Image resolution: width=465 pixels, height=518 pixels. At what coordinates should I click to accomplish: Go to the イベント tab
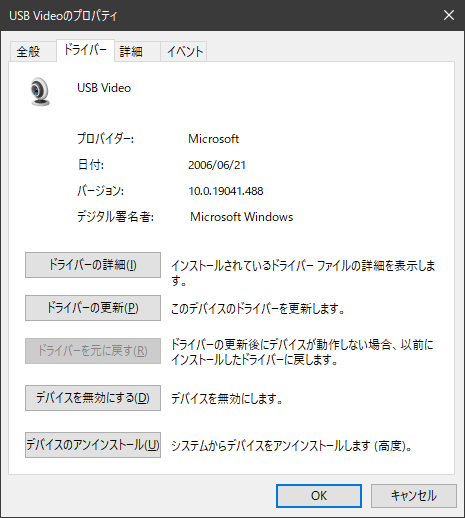click(x=184, y=52)
